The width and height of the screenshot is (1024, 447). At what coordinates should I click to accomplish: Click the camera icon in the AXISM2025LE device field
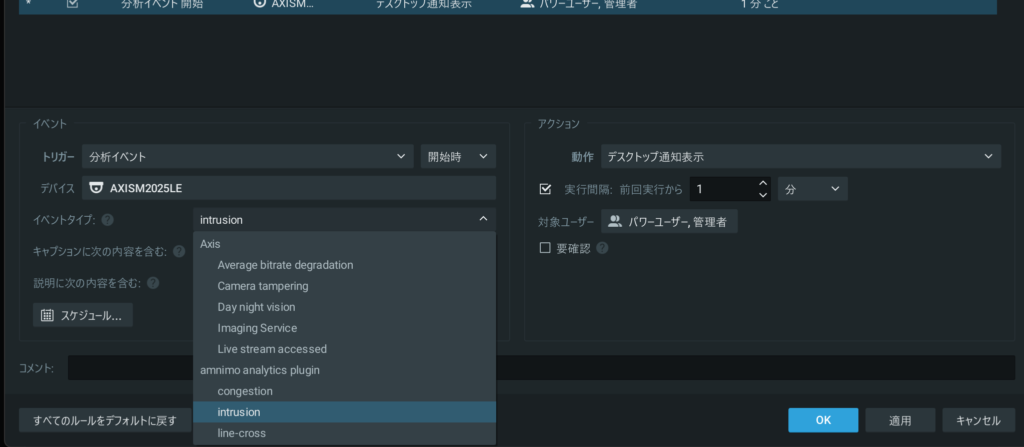click(96, 188)
